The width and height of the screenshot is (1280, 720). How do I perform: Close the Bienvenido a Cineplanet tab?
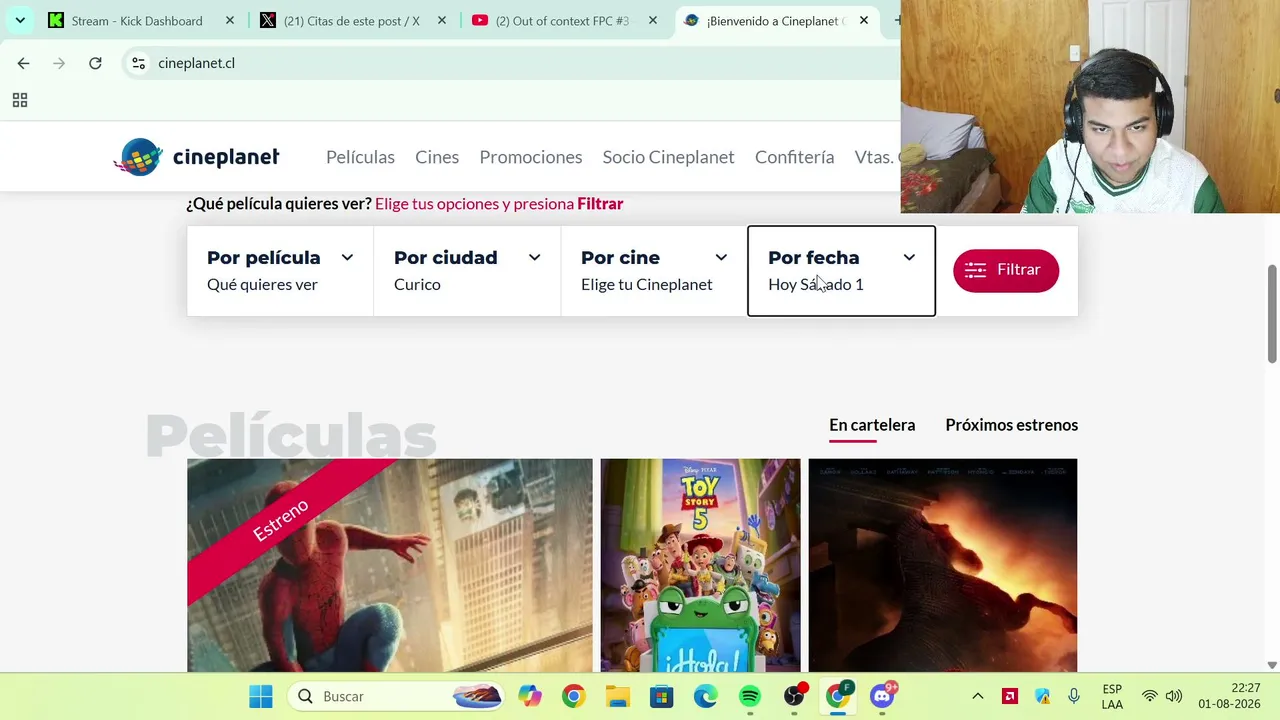click(864, 20)
